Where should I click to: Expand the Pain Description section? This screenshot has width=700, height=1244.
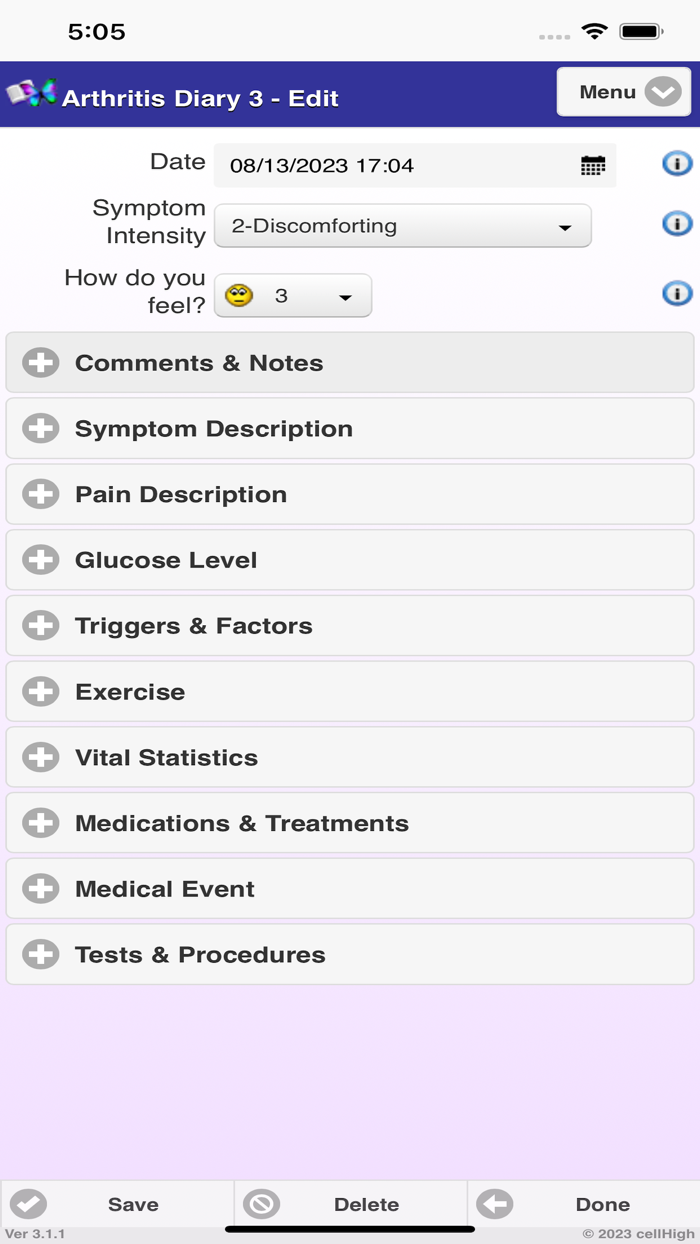coord(39,494)
